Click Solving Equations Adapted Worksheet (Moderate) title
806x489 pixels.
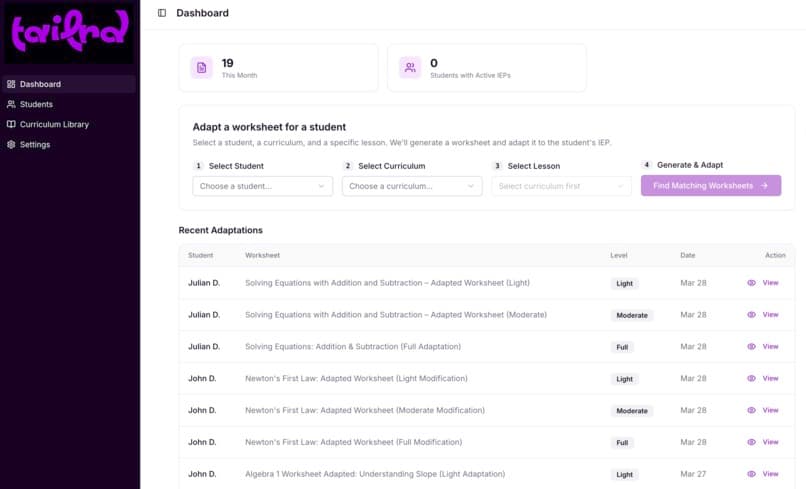[x=396, y=315]
